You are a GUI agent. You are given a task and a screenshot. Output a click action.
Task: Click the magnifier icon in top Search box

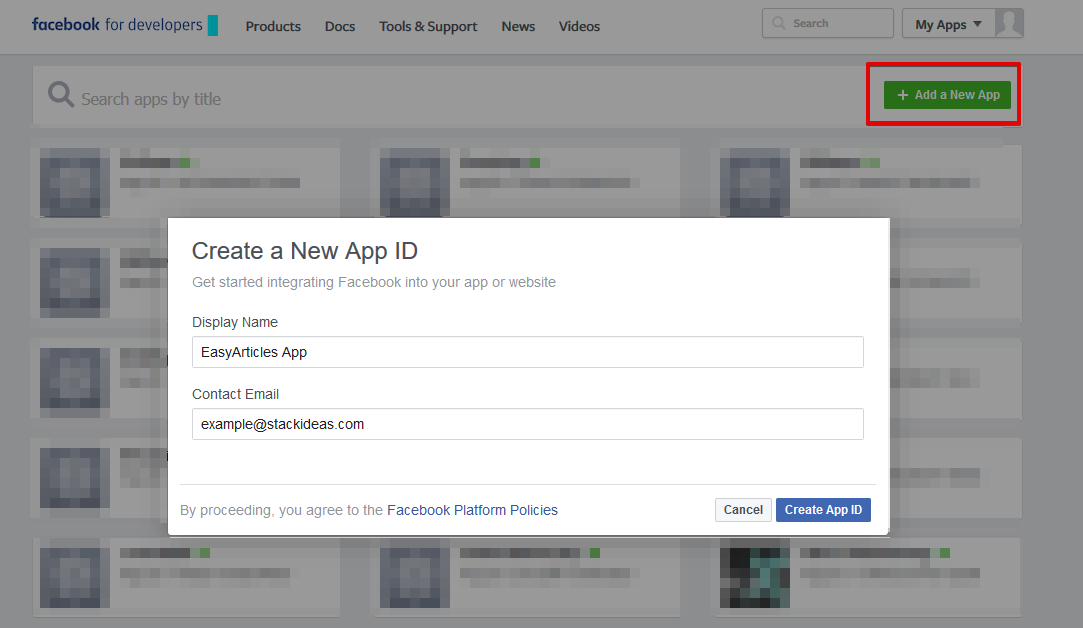778,23
